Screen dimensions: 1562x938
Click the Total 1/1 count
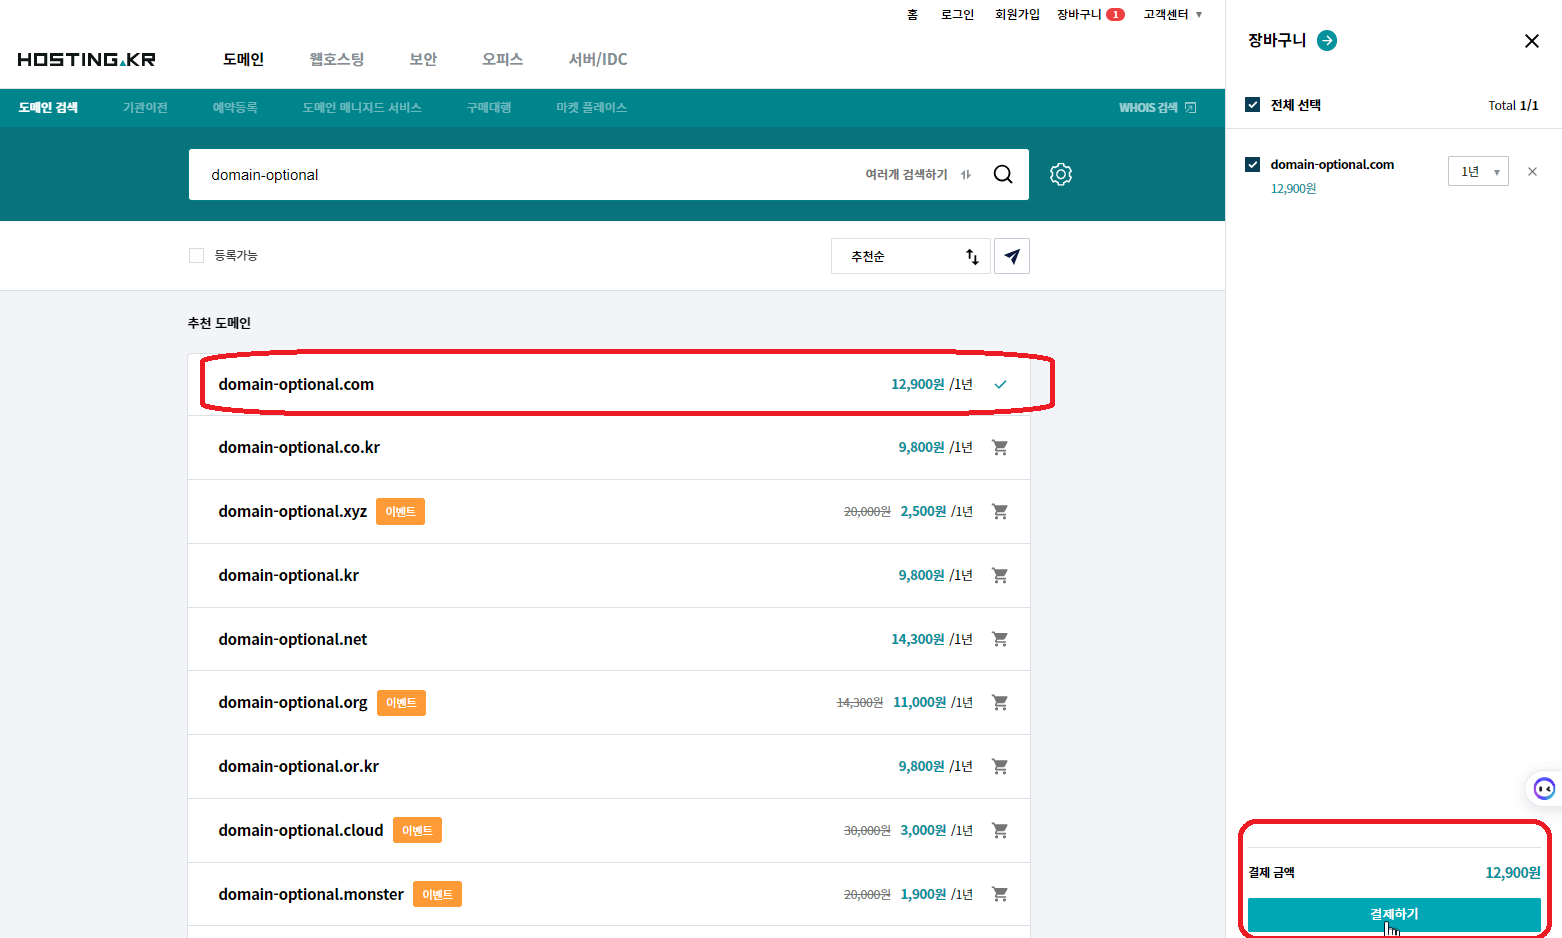coord(1513,105)
